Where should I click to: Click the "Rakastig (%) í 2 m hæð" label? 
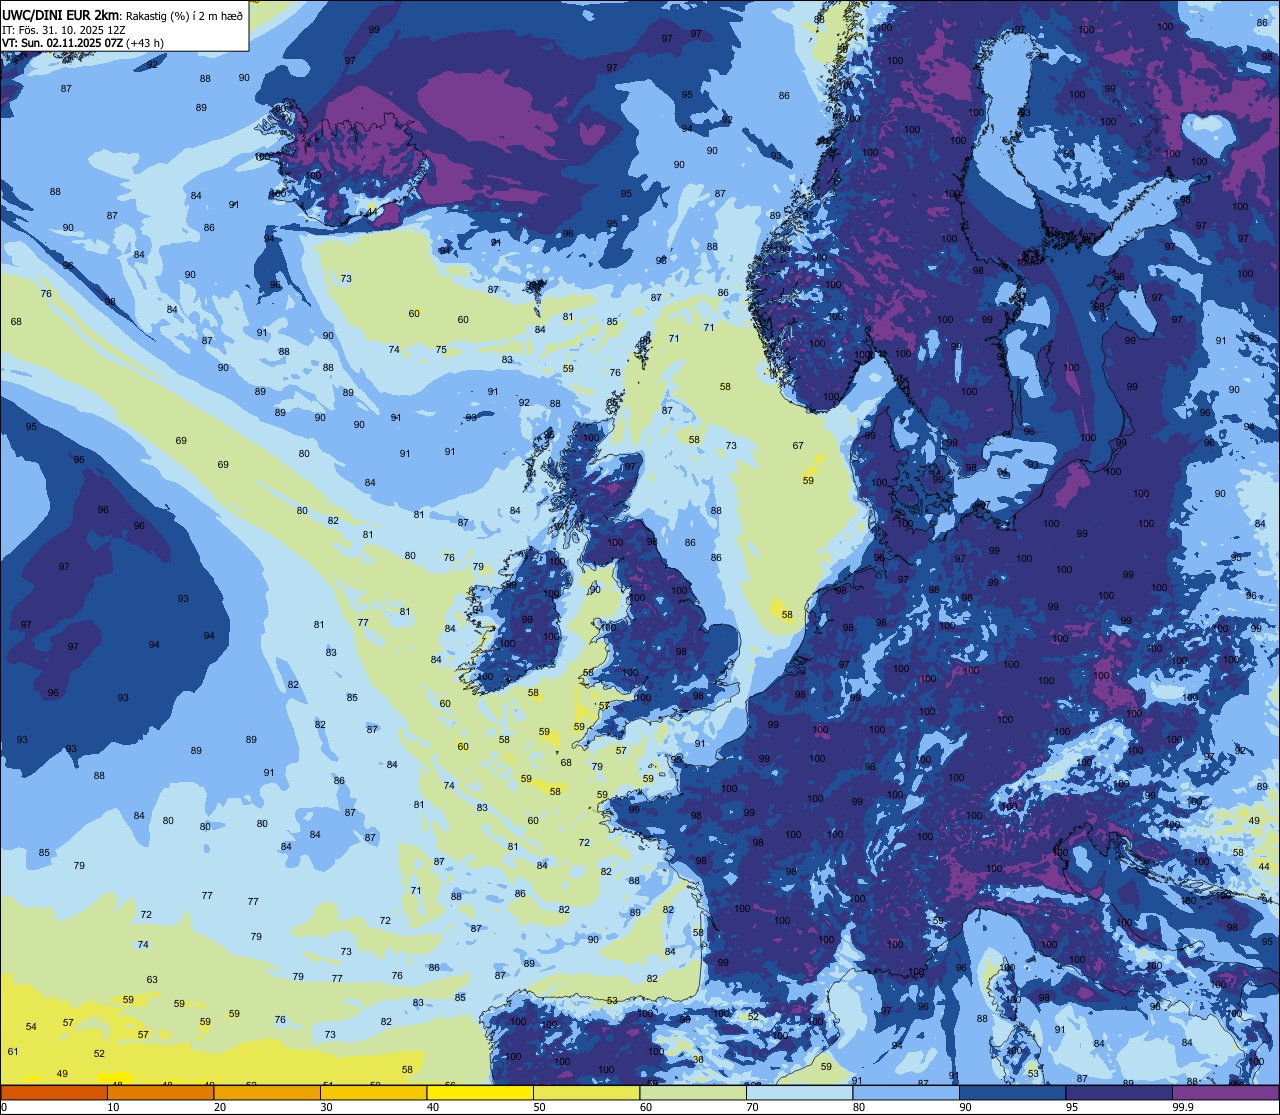[182, 15]
